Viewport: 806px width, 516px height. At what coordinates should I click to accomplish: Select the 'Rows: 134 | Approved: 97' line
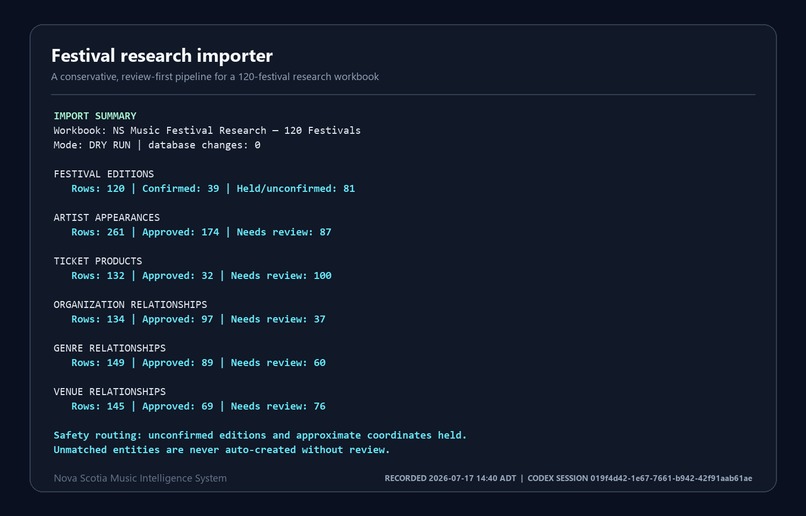[198, 319]
